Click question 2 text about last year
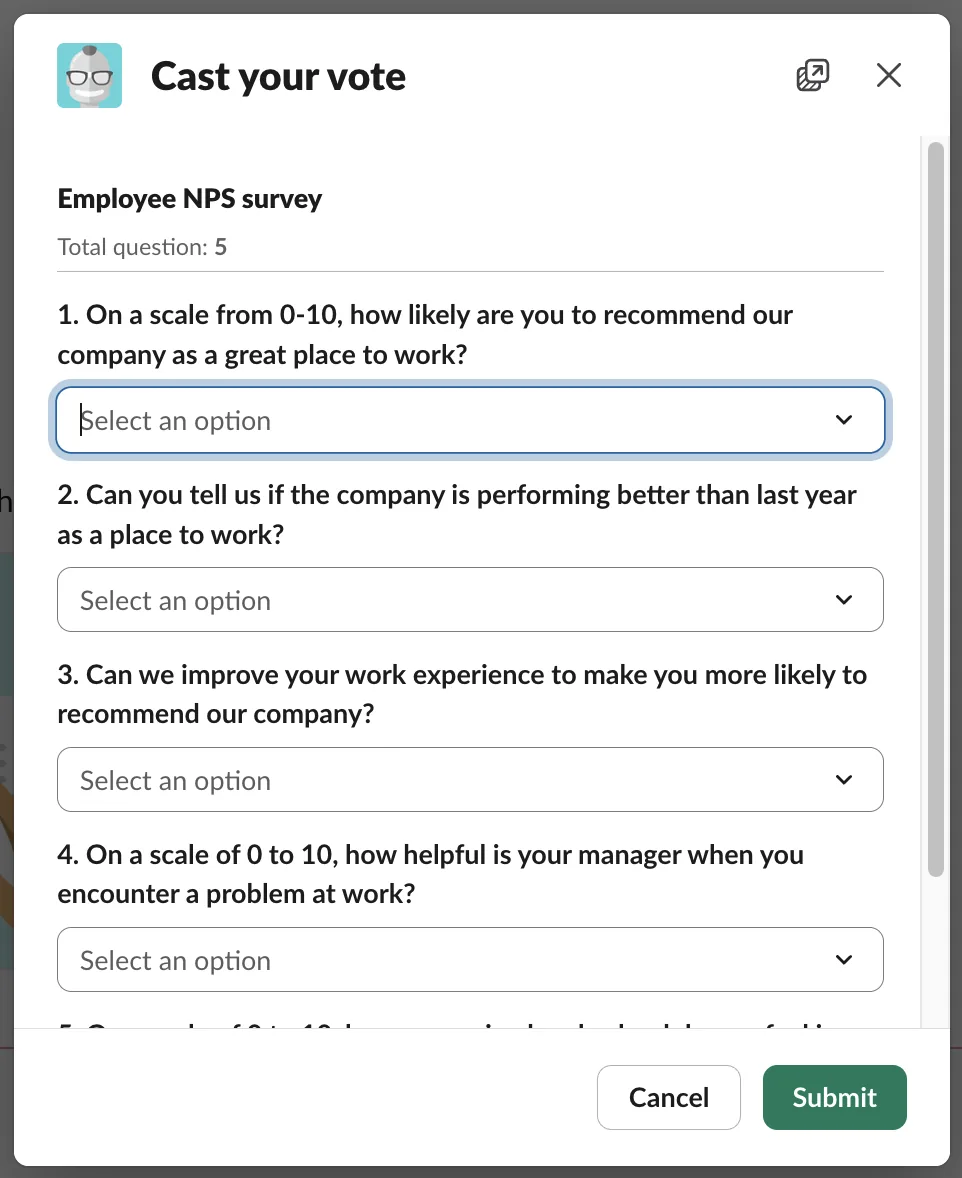 [457, 515]
